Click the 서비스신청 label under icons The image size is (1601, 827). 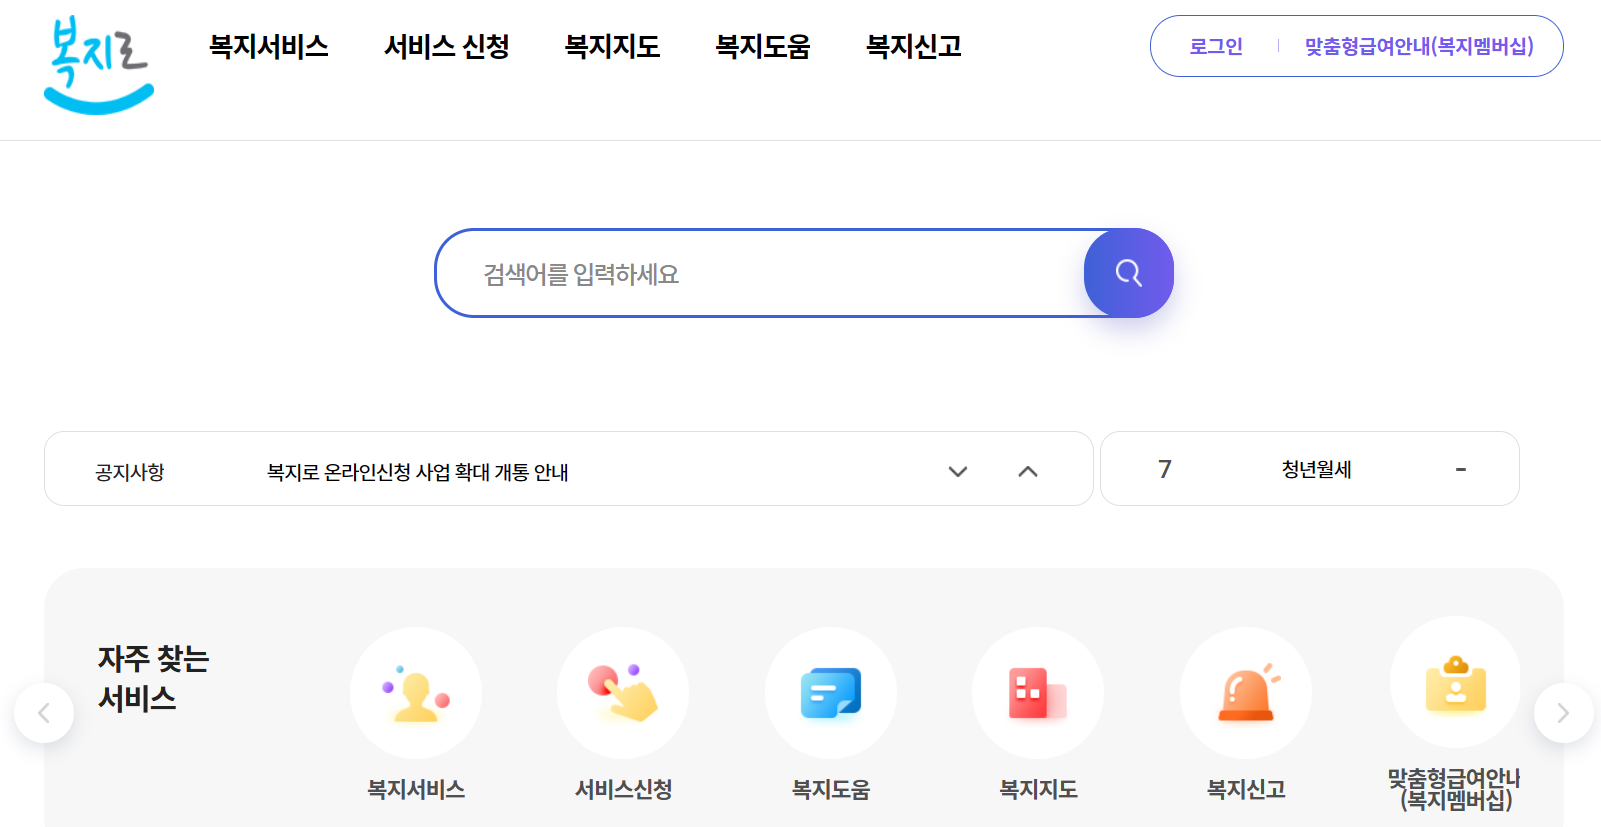(623, 789)
